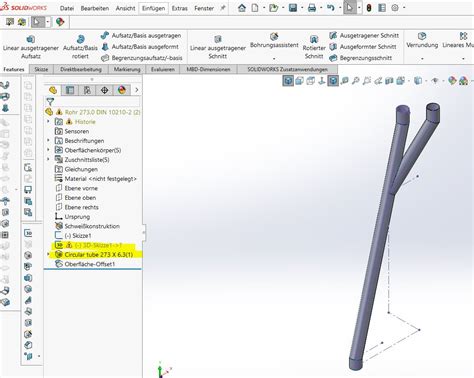Open DisplayManager color sphere tab
This screenshot has width=474, height=378.
122,90
